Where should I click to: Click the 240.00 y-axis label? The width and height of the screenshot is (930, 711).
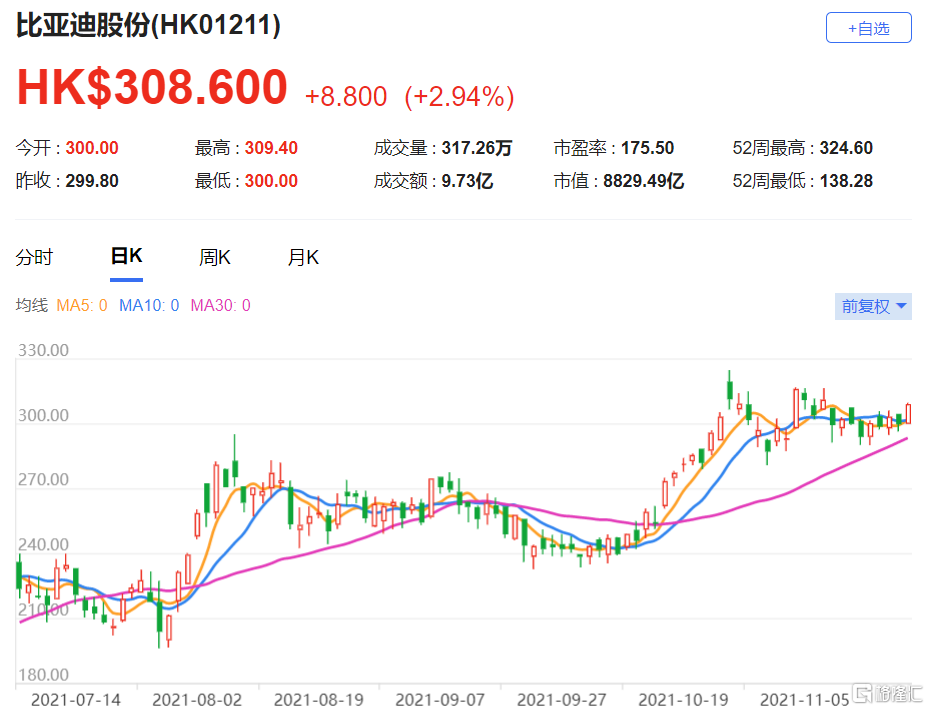(43, 544)
